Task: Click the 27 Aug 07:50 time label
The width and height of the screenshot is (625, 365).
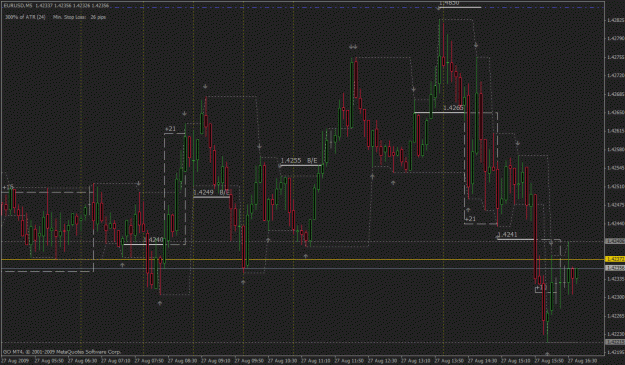Action: tap(149, 361)
